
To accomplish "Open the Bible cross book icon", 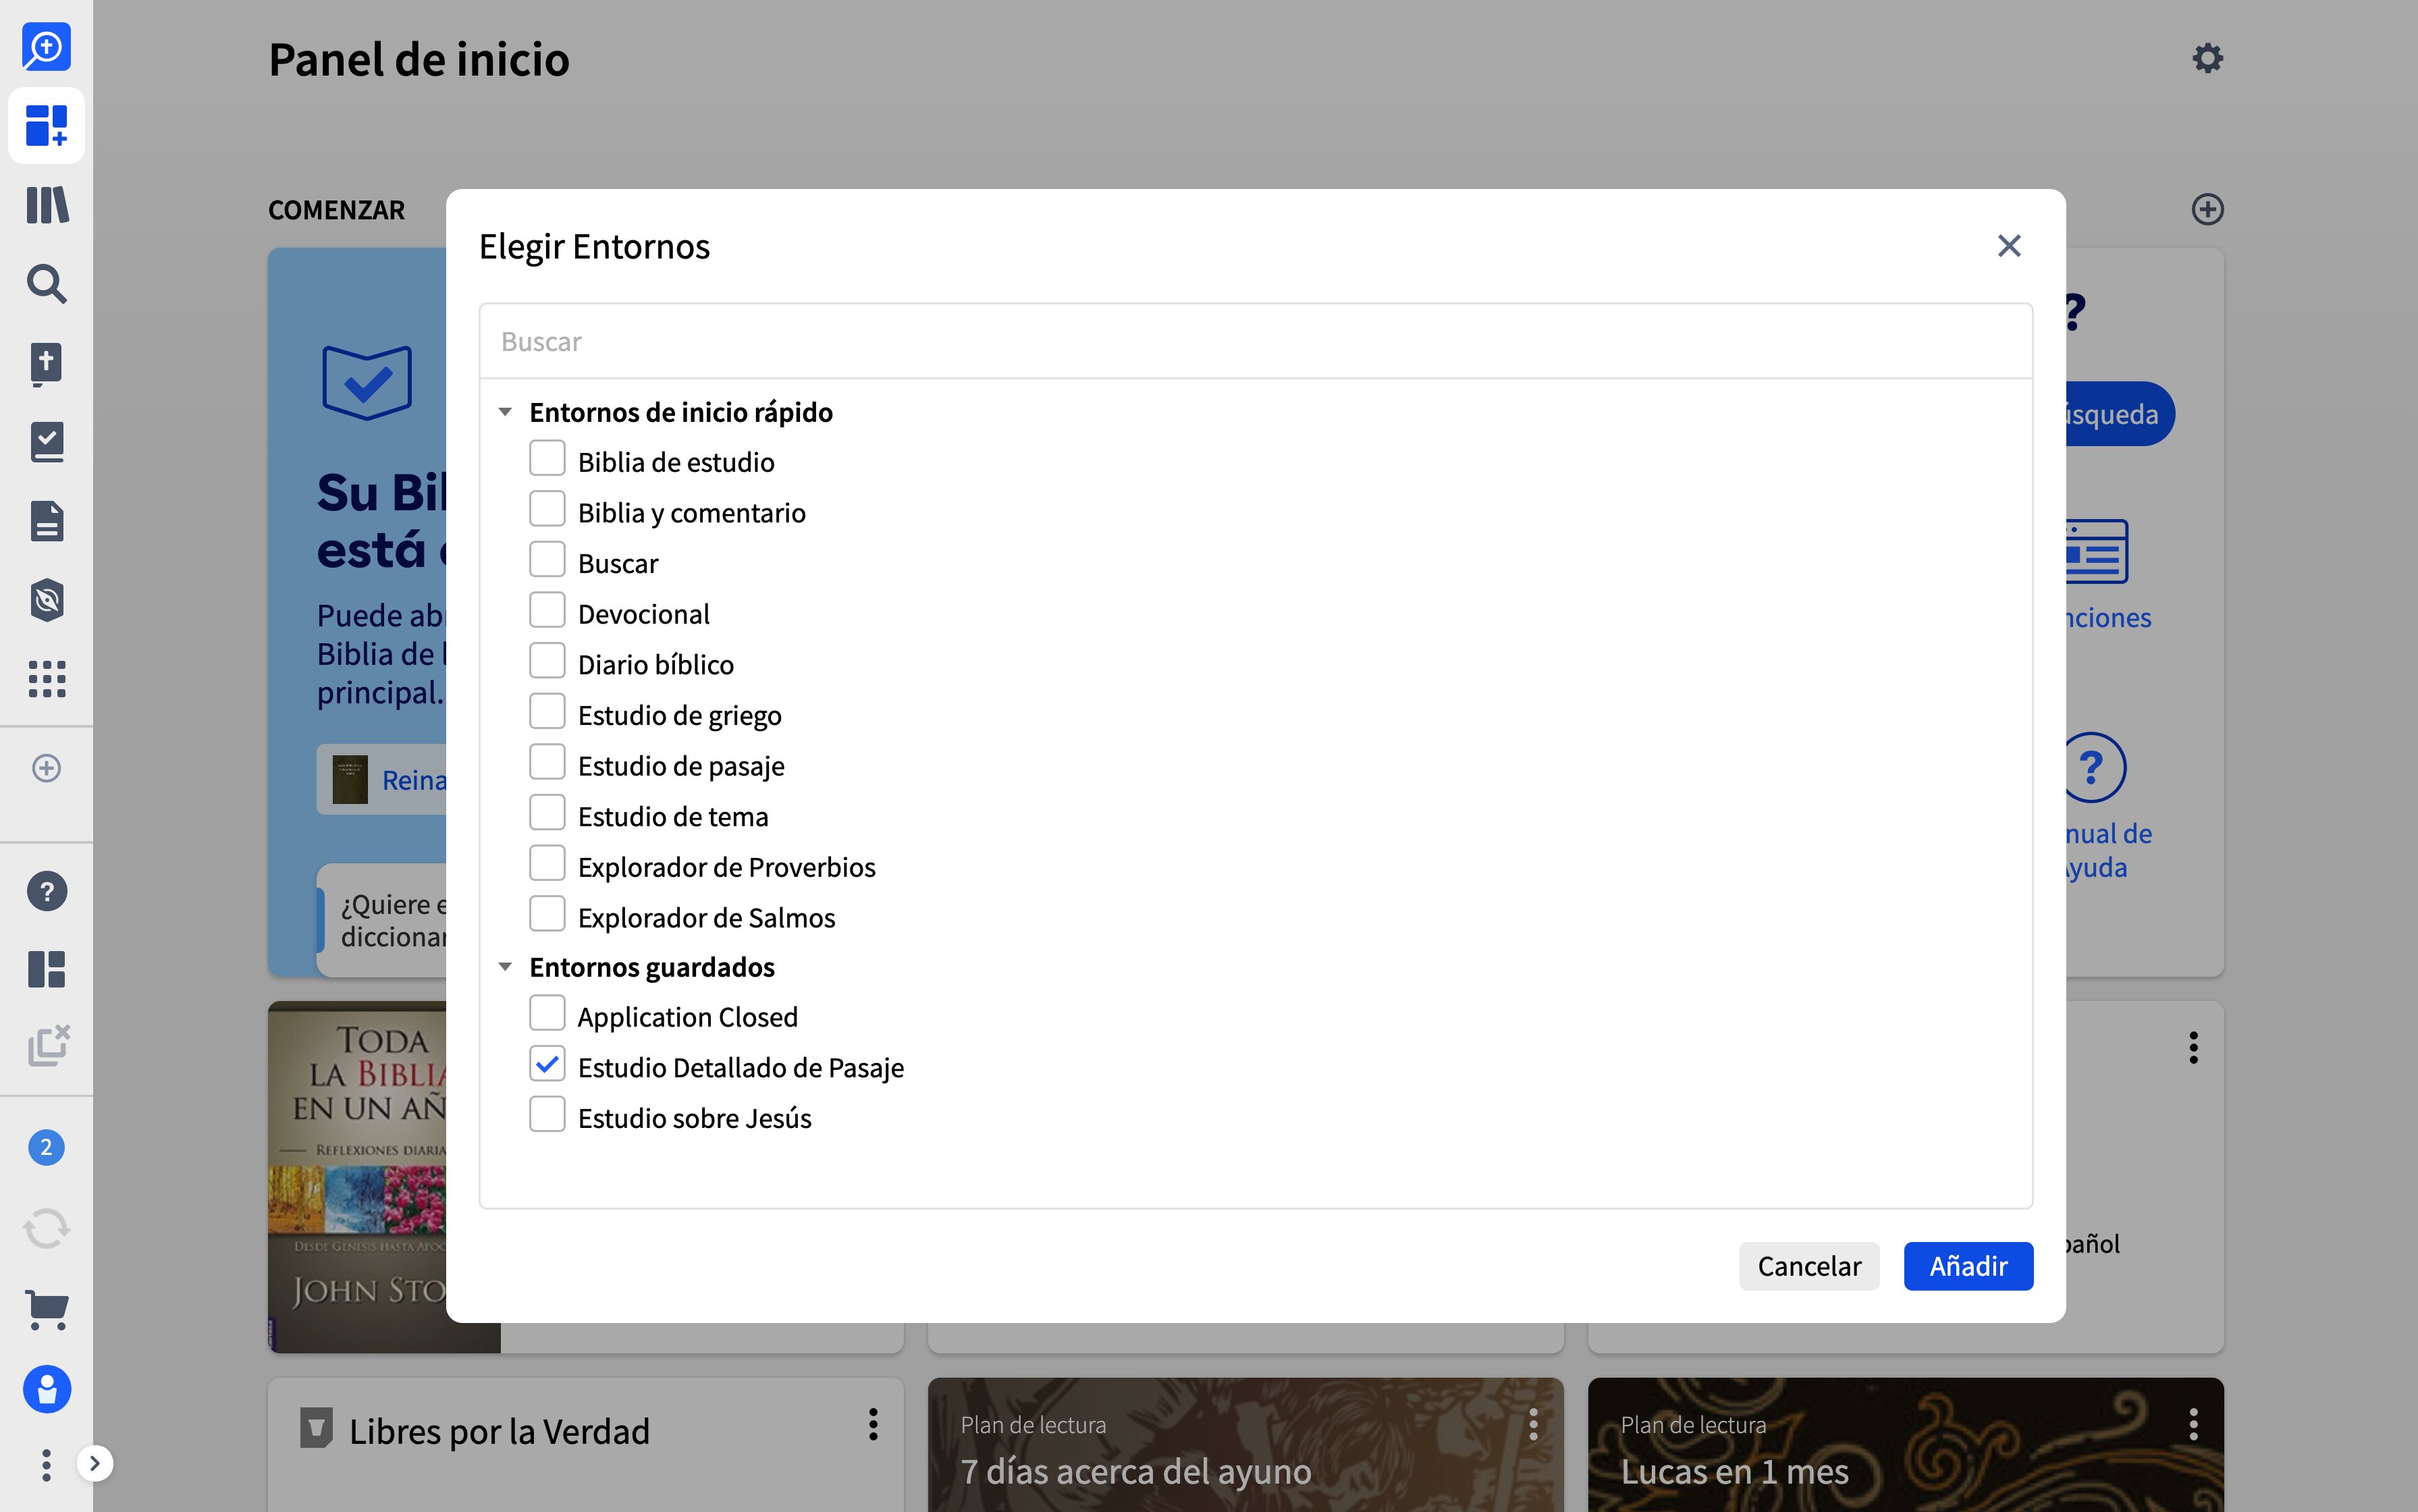I will [x=46, y=363].
